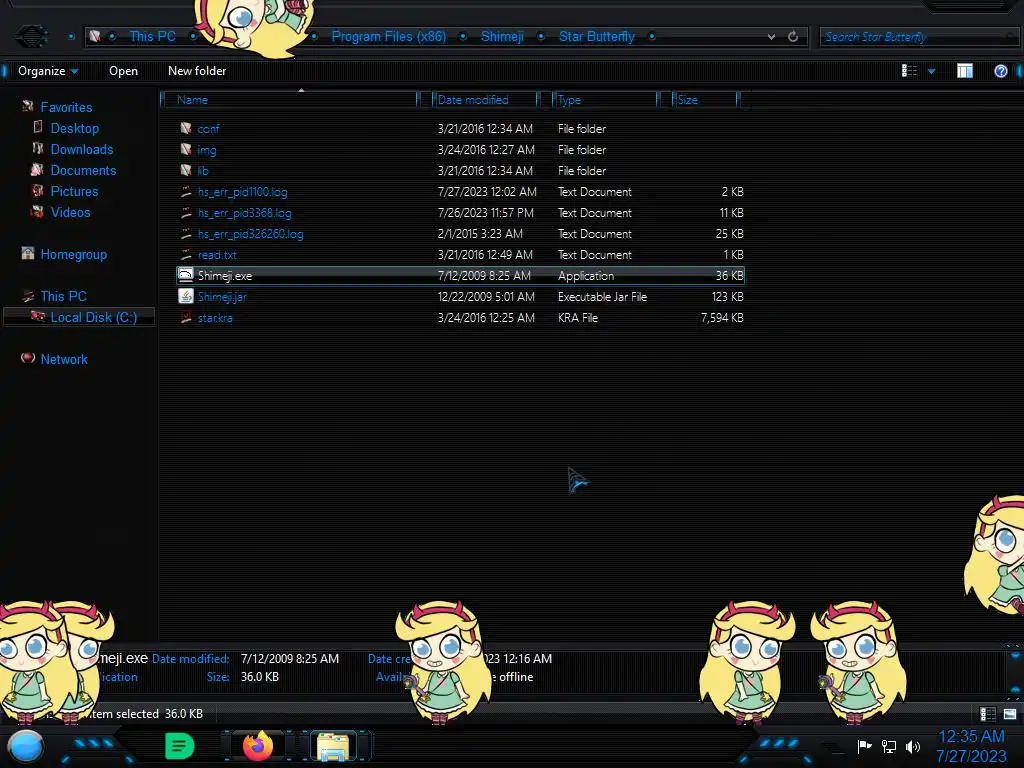Open Downloads in the navigation pane
Image resolution: width=1024 pixels, height=768 pixels.
82,149
